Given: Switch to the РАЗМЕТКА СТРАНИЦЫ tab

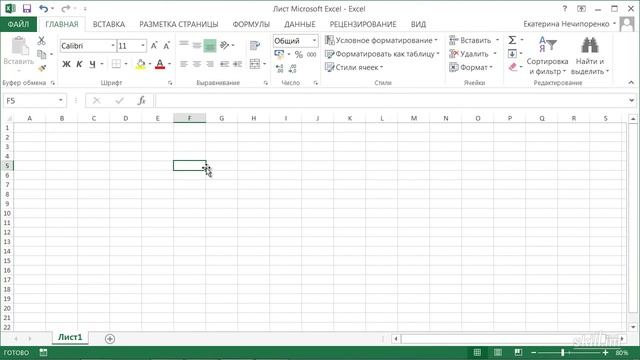Looking at the screenshot, I should tap(179, 24).
